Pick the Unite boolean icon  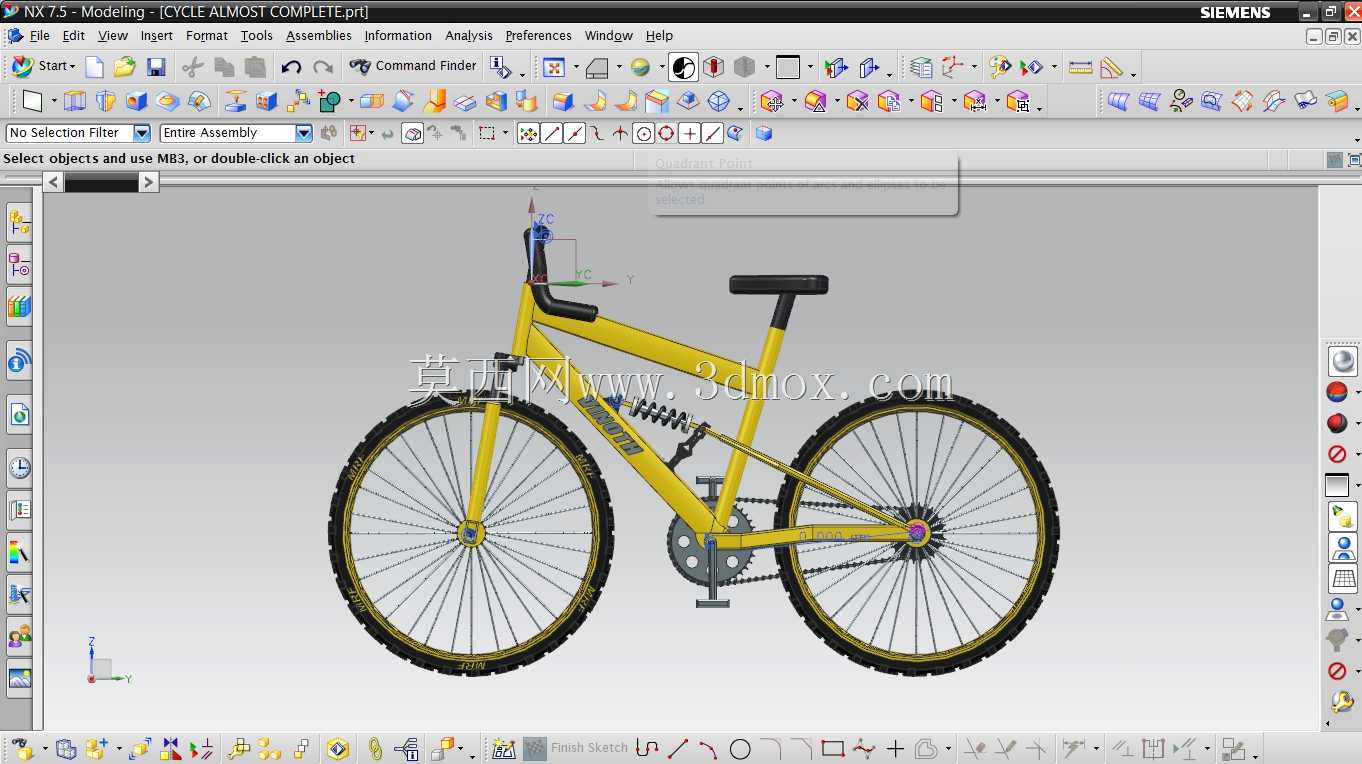click(330, 101)
